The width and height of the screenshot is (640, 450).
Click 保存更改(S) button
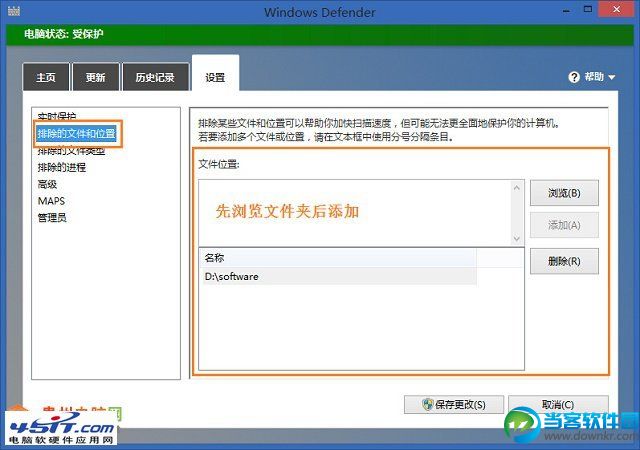pos(454,404)
